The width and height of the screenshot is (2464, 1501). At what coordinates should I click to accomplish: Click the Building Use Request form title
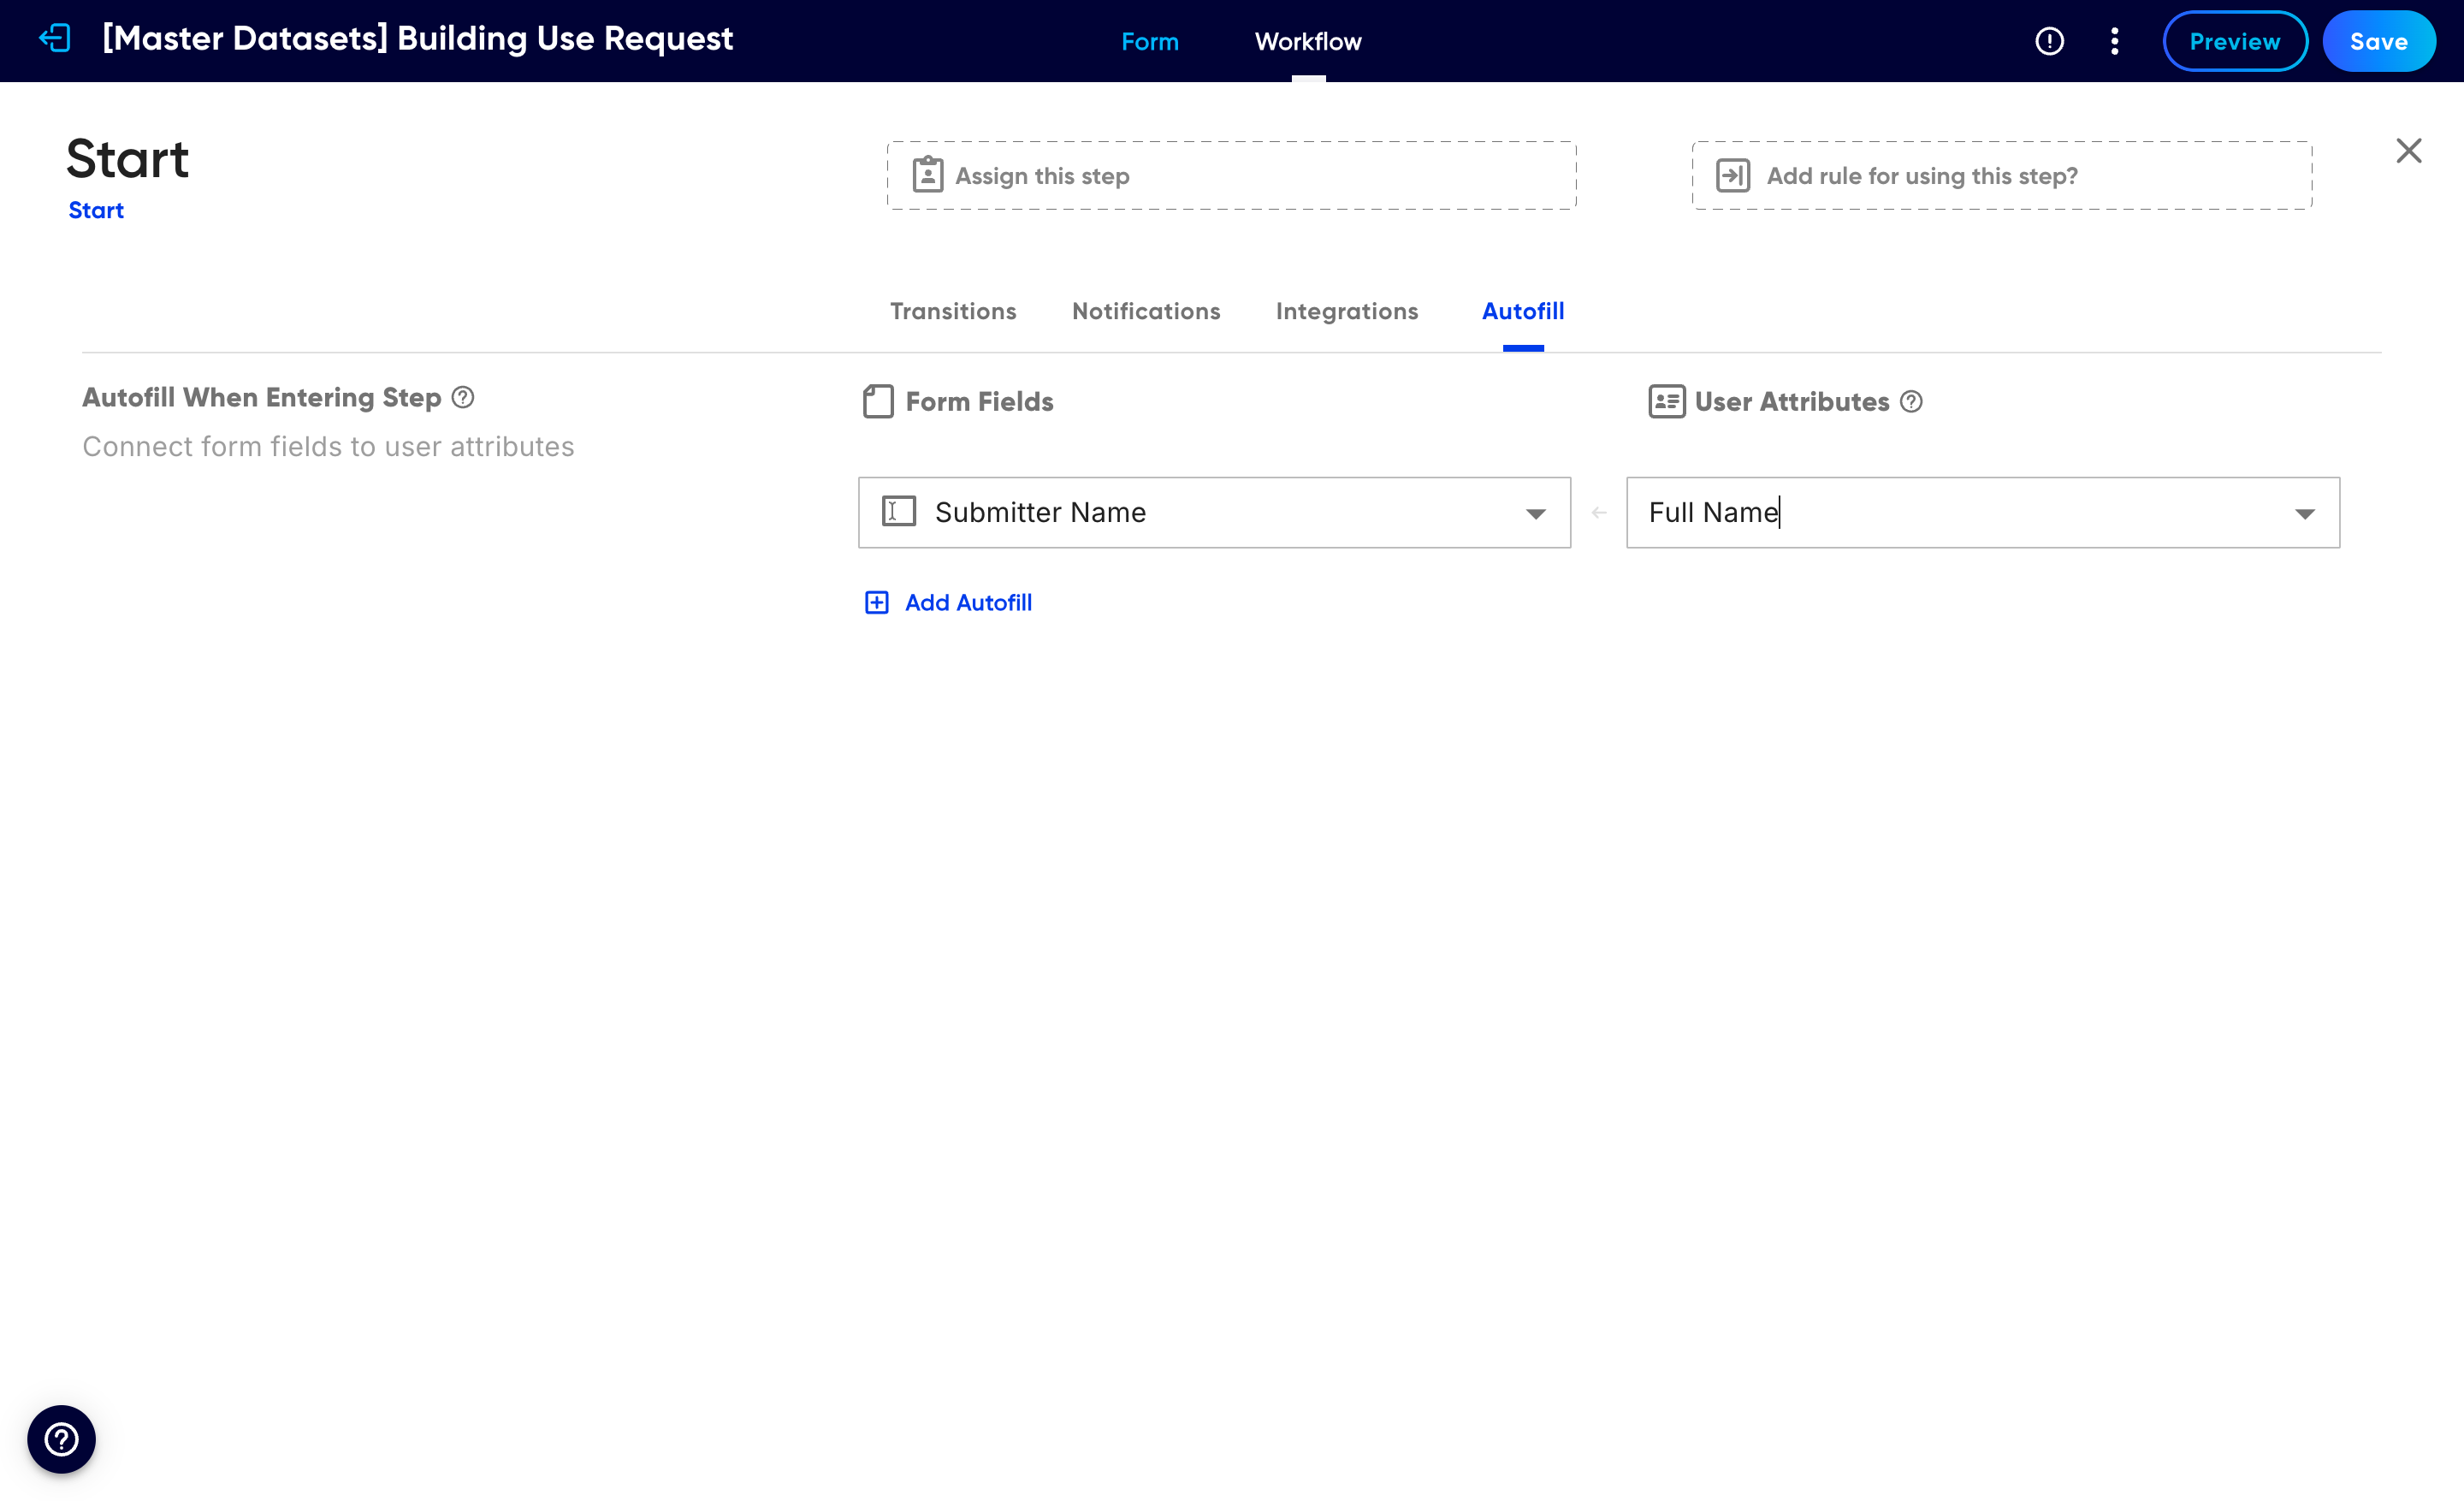[x=417, y=39]
